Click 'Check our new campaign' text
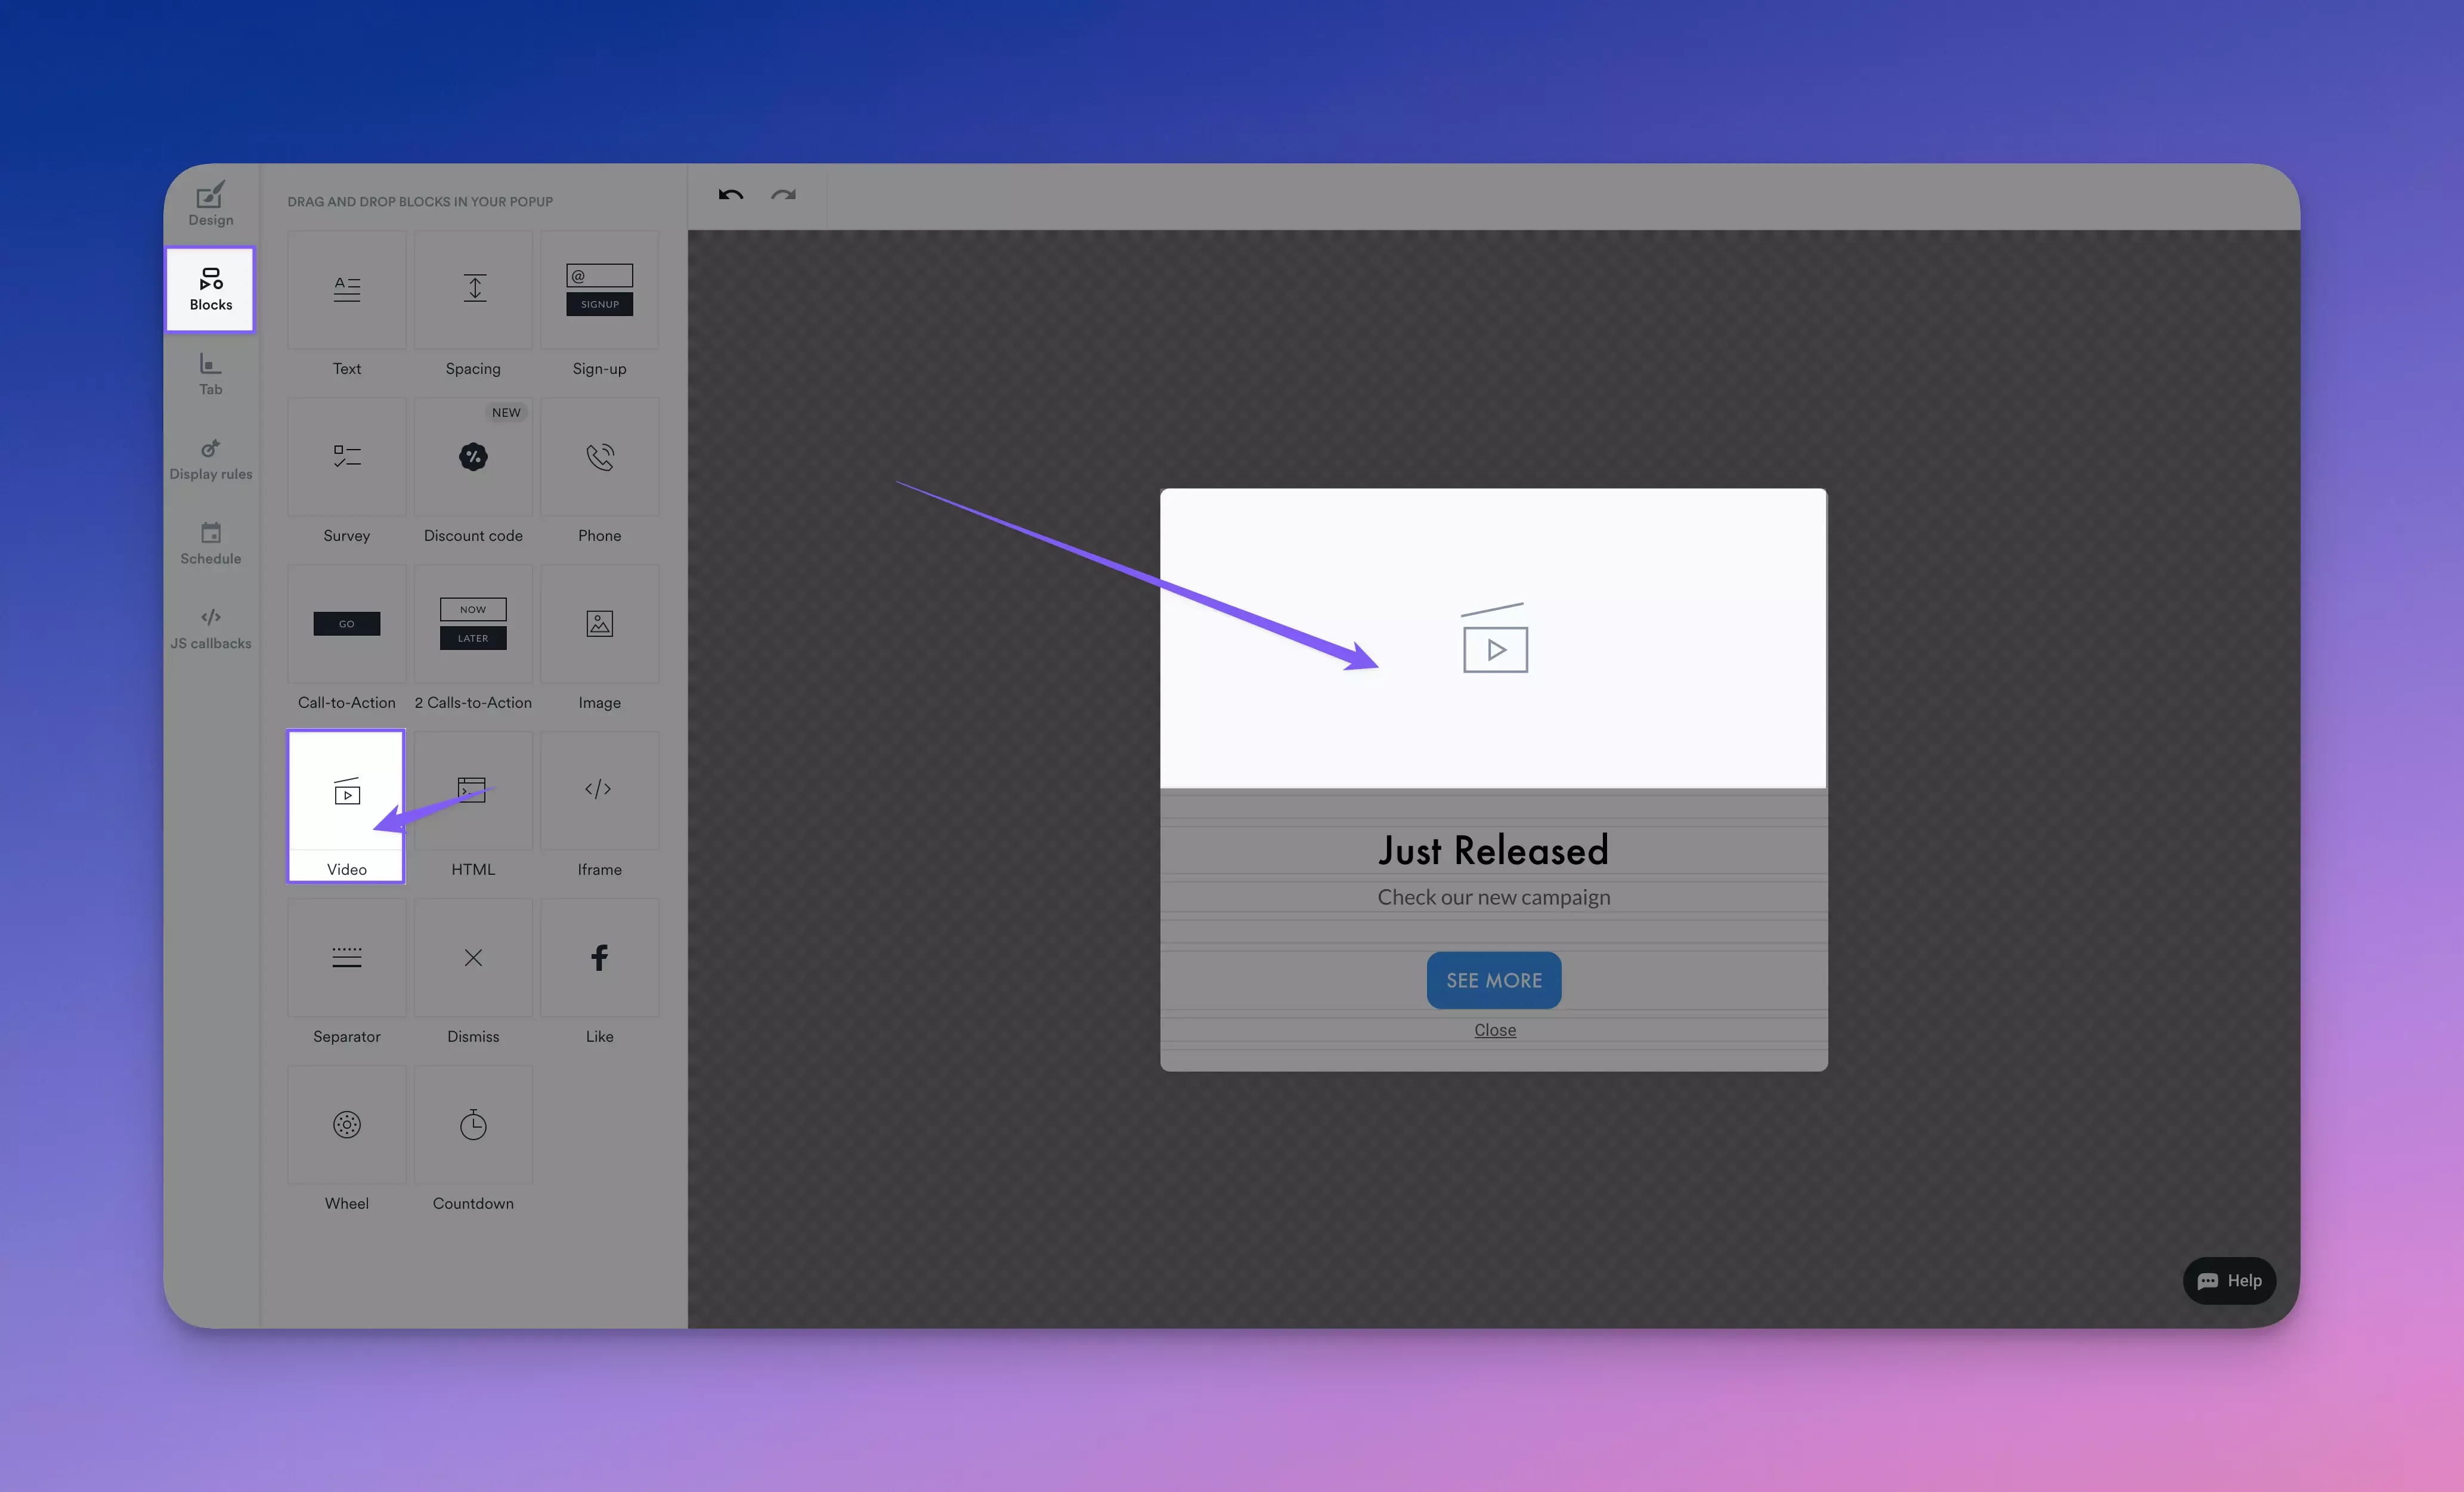2464x1492 pixels. tap(1494, 897)
